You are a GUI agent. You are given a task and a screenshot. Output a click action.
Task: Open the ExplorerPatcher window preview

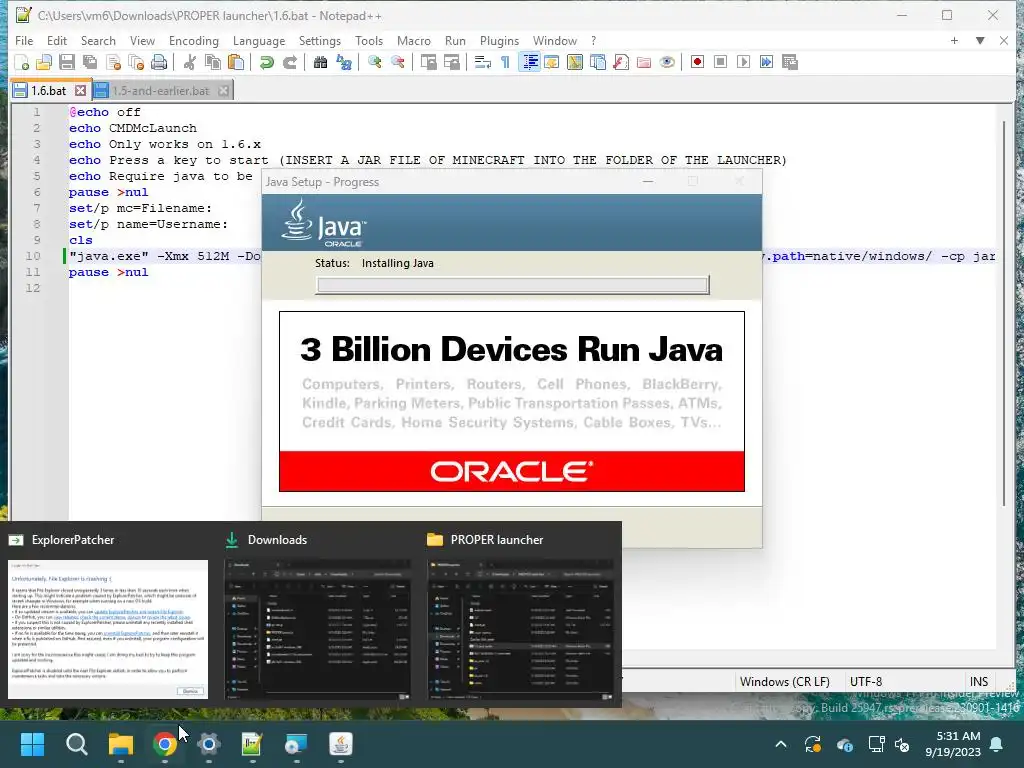click(108, 629)
